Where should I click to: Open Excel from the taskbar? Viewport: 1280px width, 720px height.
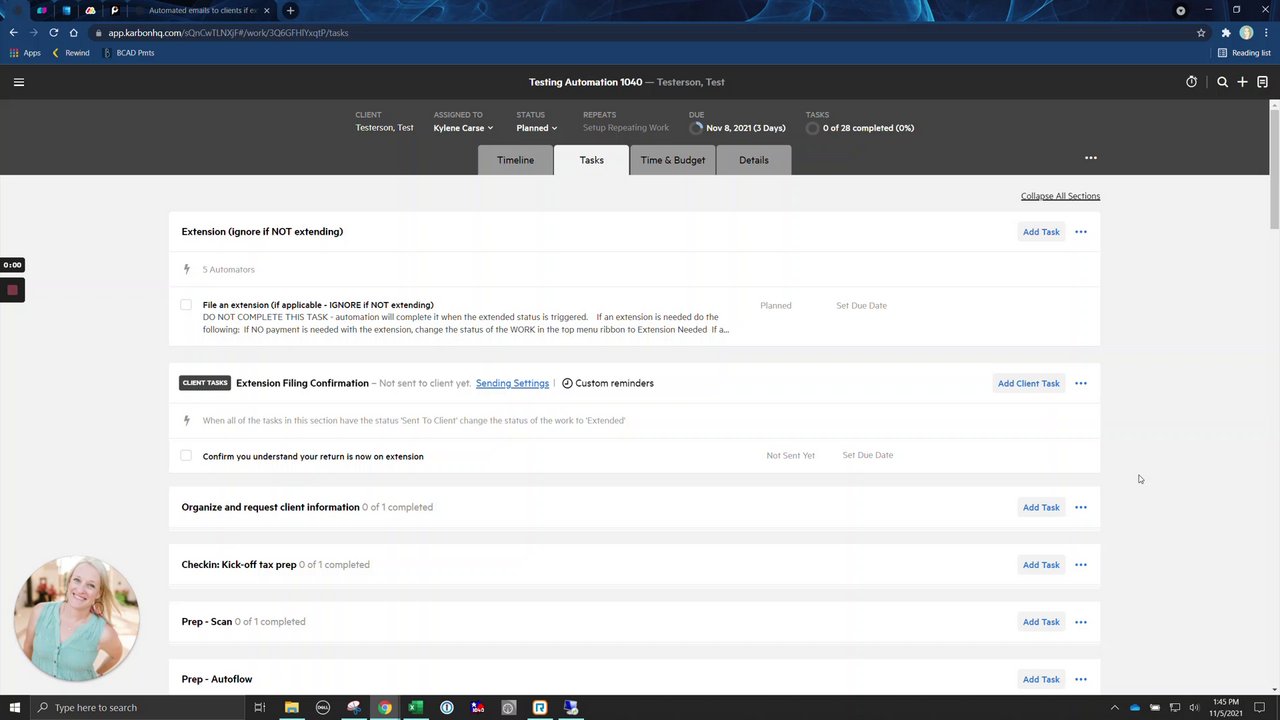pyautogui.click(x=415, y=708)
